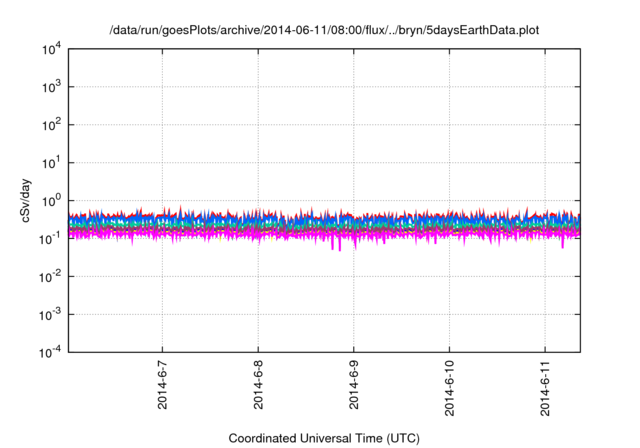640x448 pixels.
Task: Click the 10^1 y-axis tick label
Action: pyautogui.click(x=48, y=163)
